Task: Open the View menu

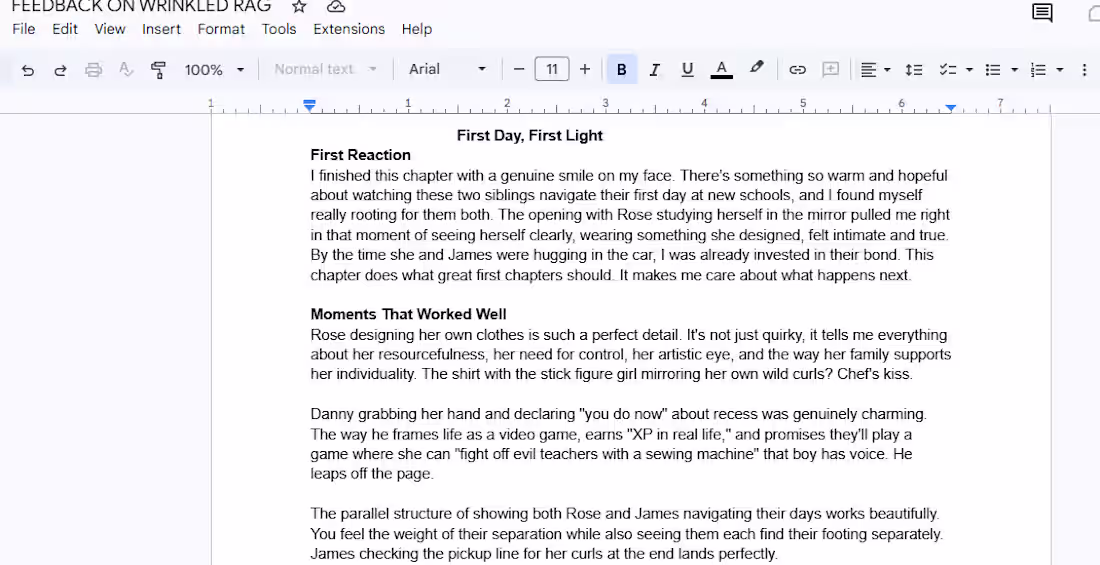Action: (110, 29)
